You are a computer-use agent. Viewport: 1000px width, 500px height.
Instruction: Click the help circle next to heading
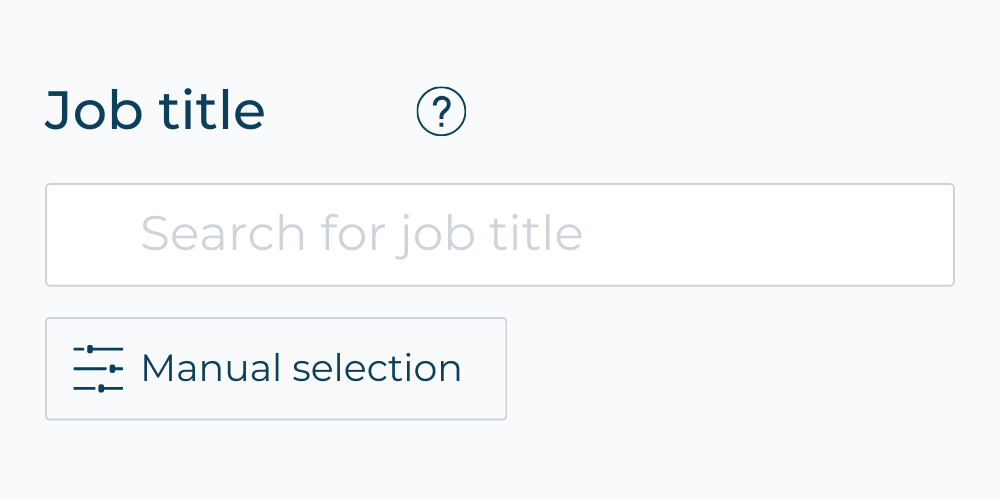pyautogui.click(x=441, y=112)
